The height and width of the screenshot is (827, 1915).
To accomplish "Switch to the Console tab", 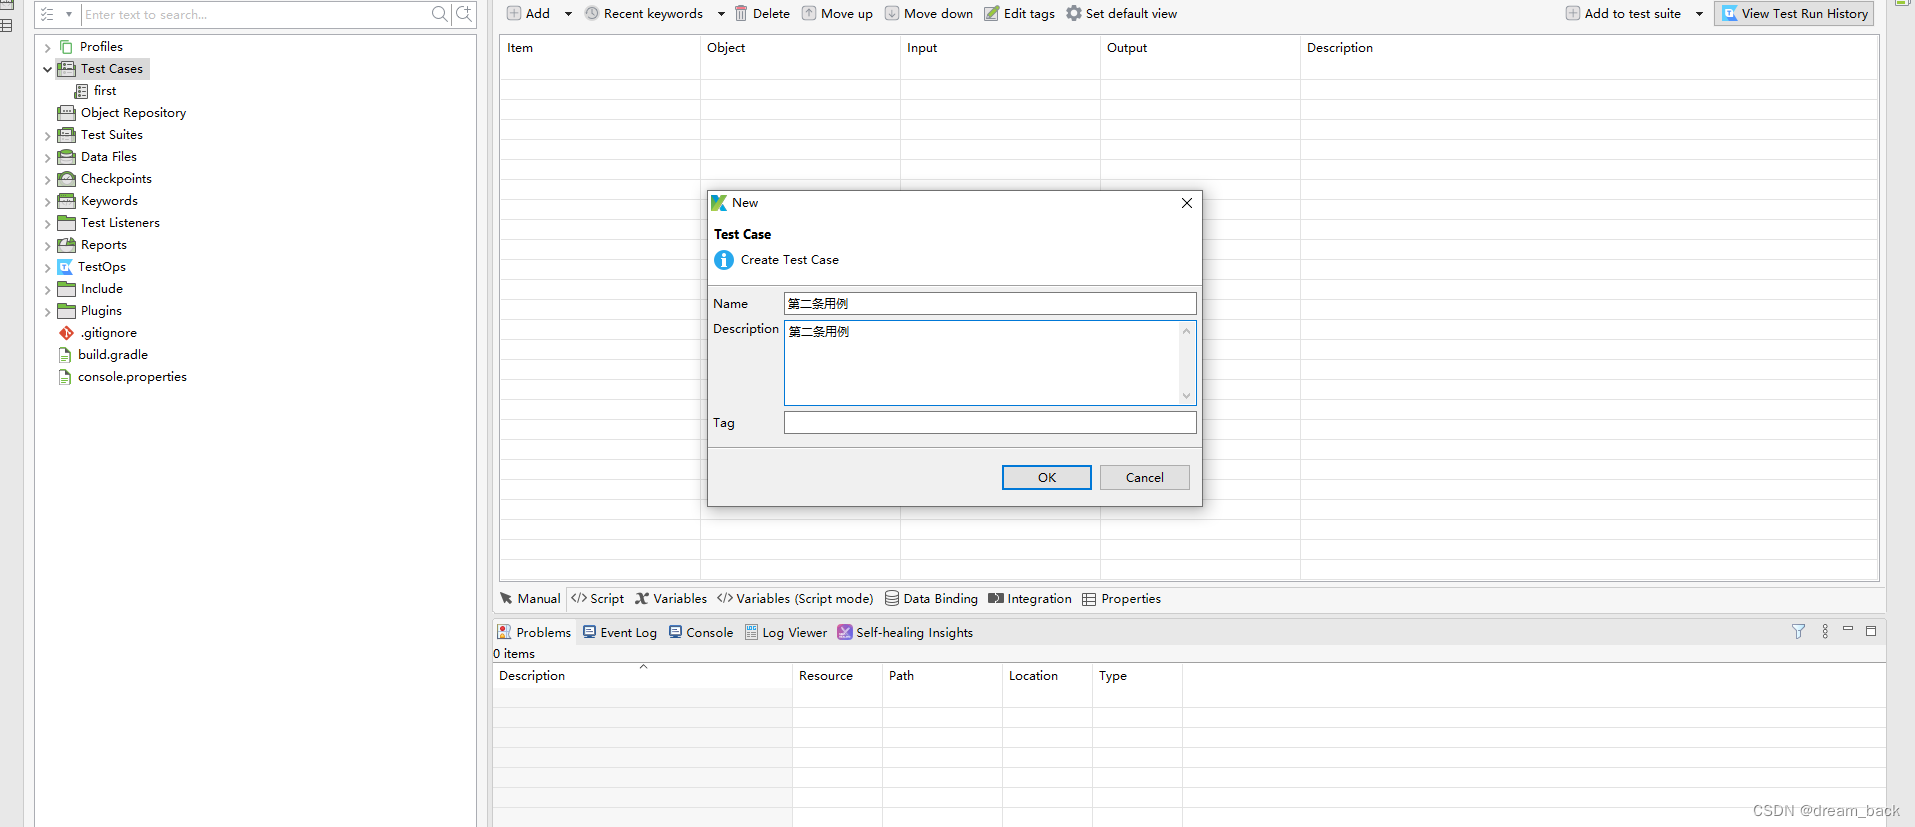I will click(701, 633).
